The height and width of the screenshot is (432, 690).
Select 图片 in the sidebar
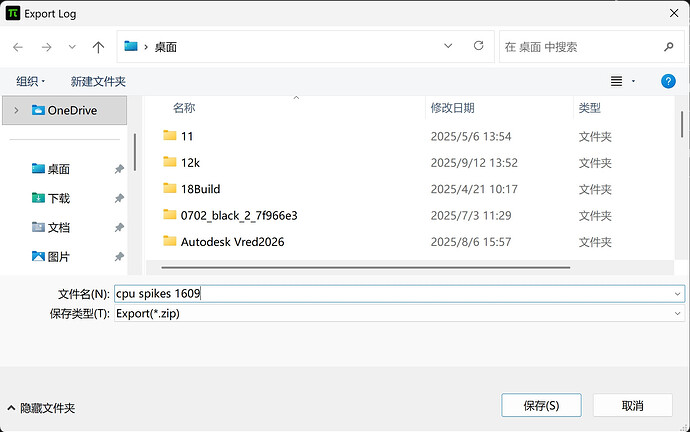coord(58,256)
